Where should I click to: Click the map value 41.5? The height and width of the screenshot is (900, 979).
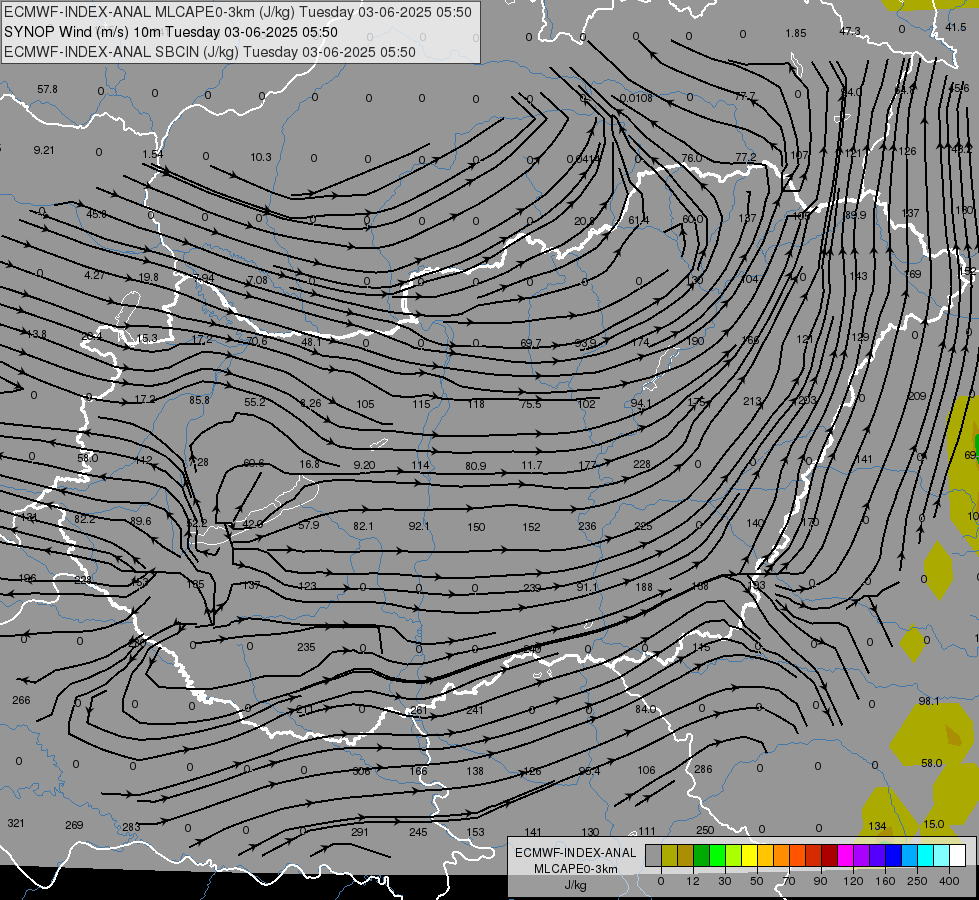pyautogui.click(x=956, y=27)
